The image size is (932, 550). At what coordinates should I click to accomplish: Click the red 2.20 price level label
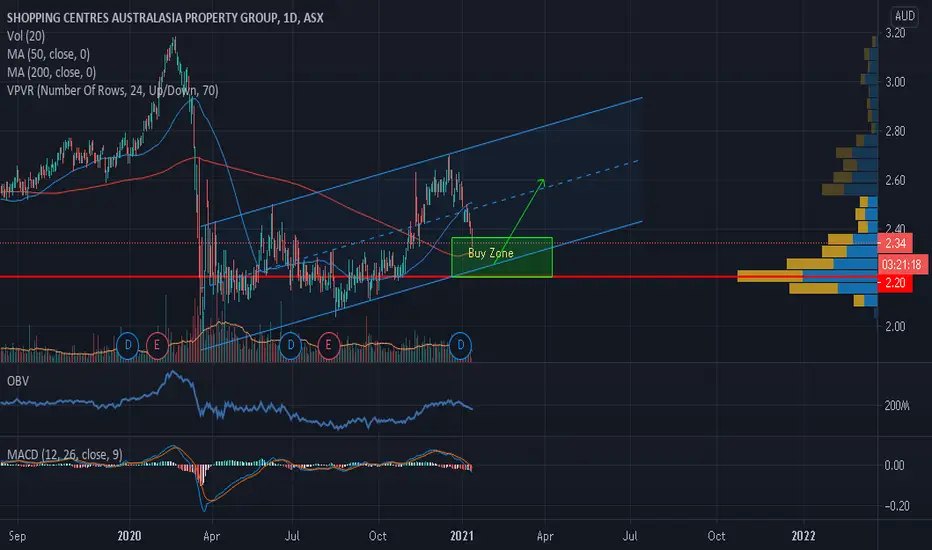(895, 282)
